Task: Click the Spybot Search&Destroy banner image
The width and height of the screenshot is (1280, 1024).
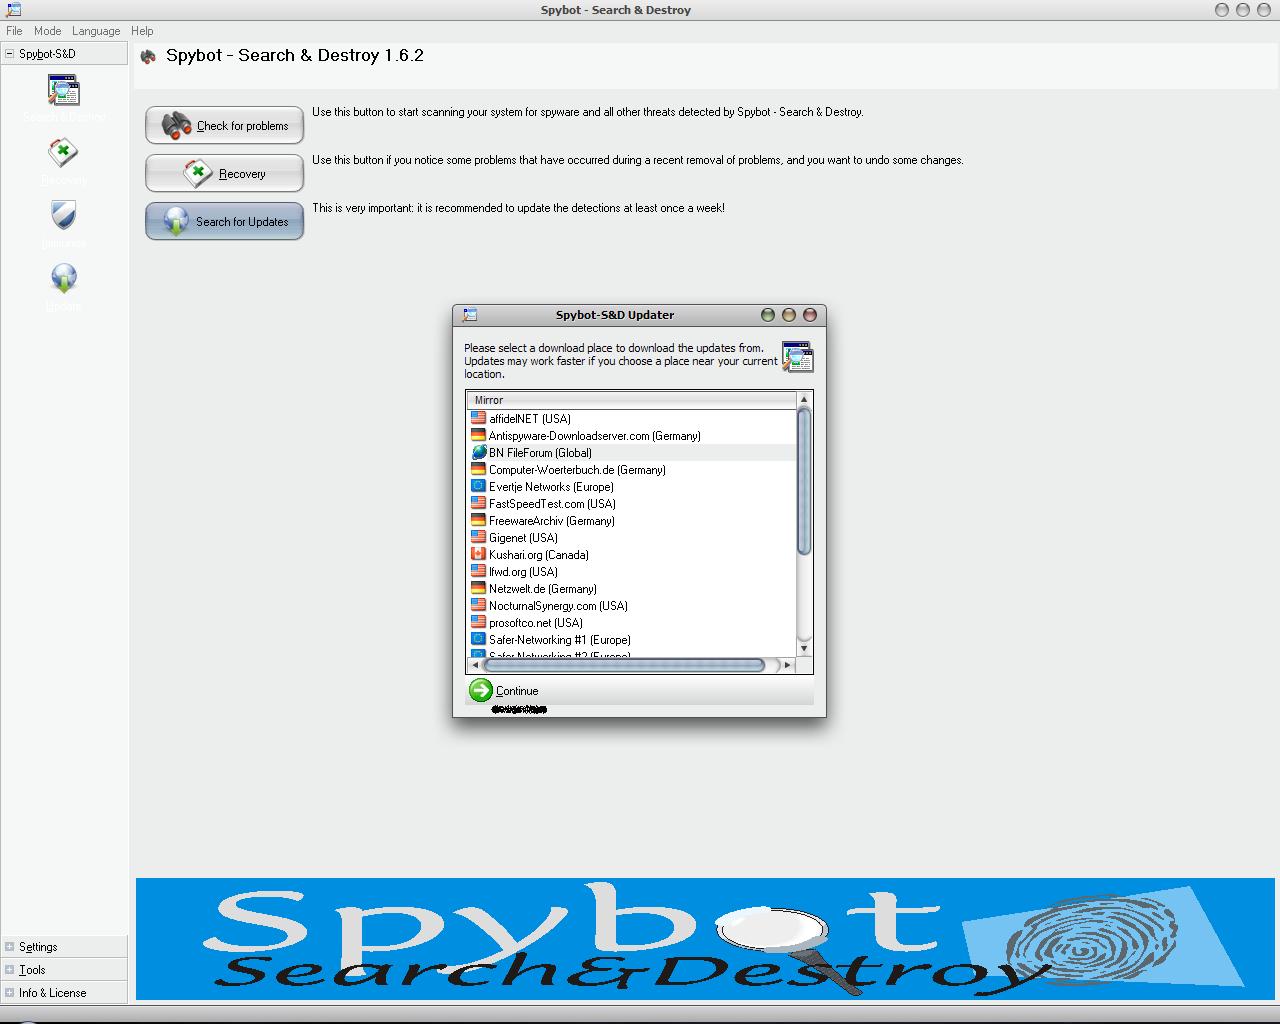Action: [x=707, y=938]
